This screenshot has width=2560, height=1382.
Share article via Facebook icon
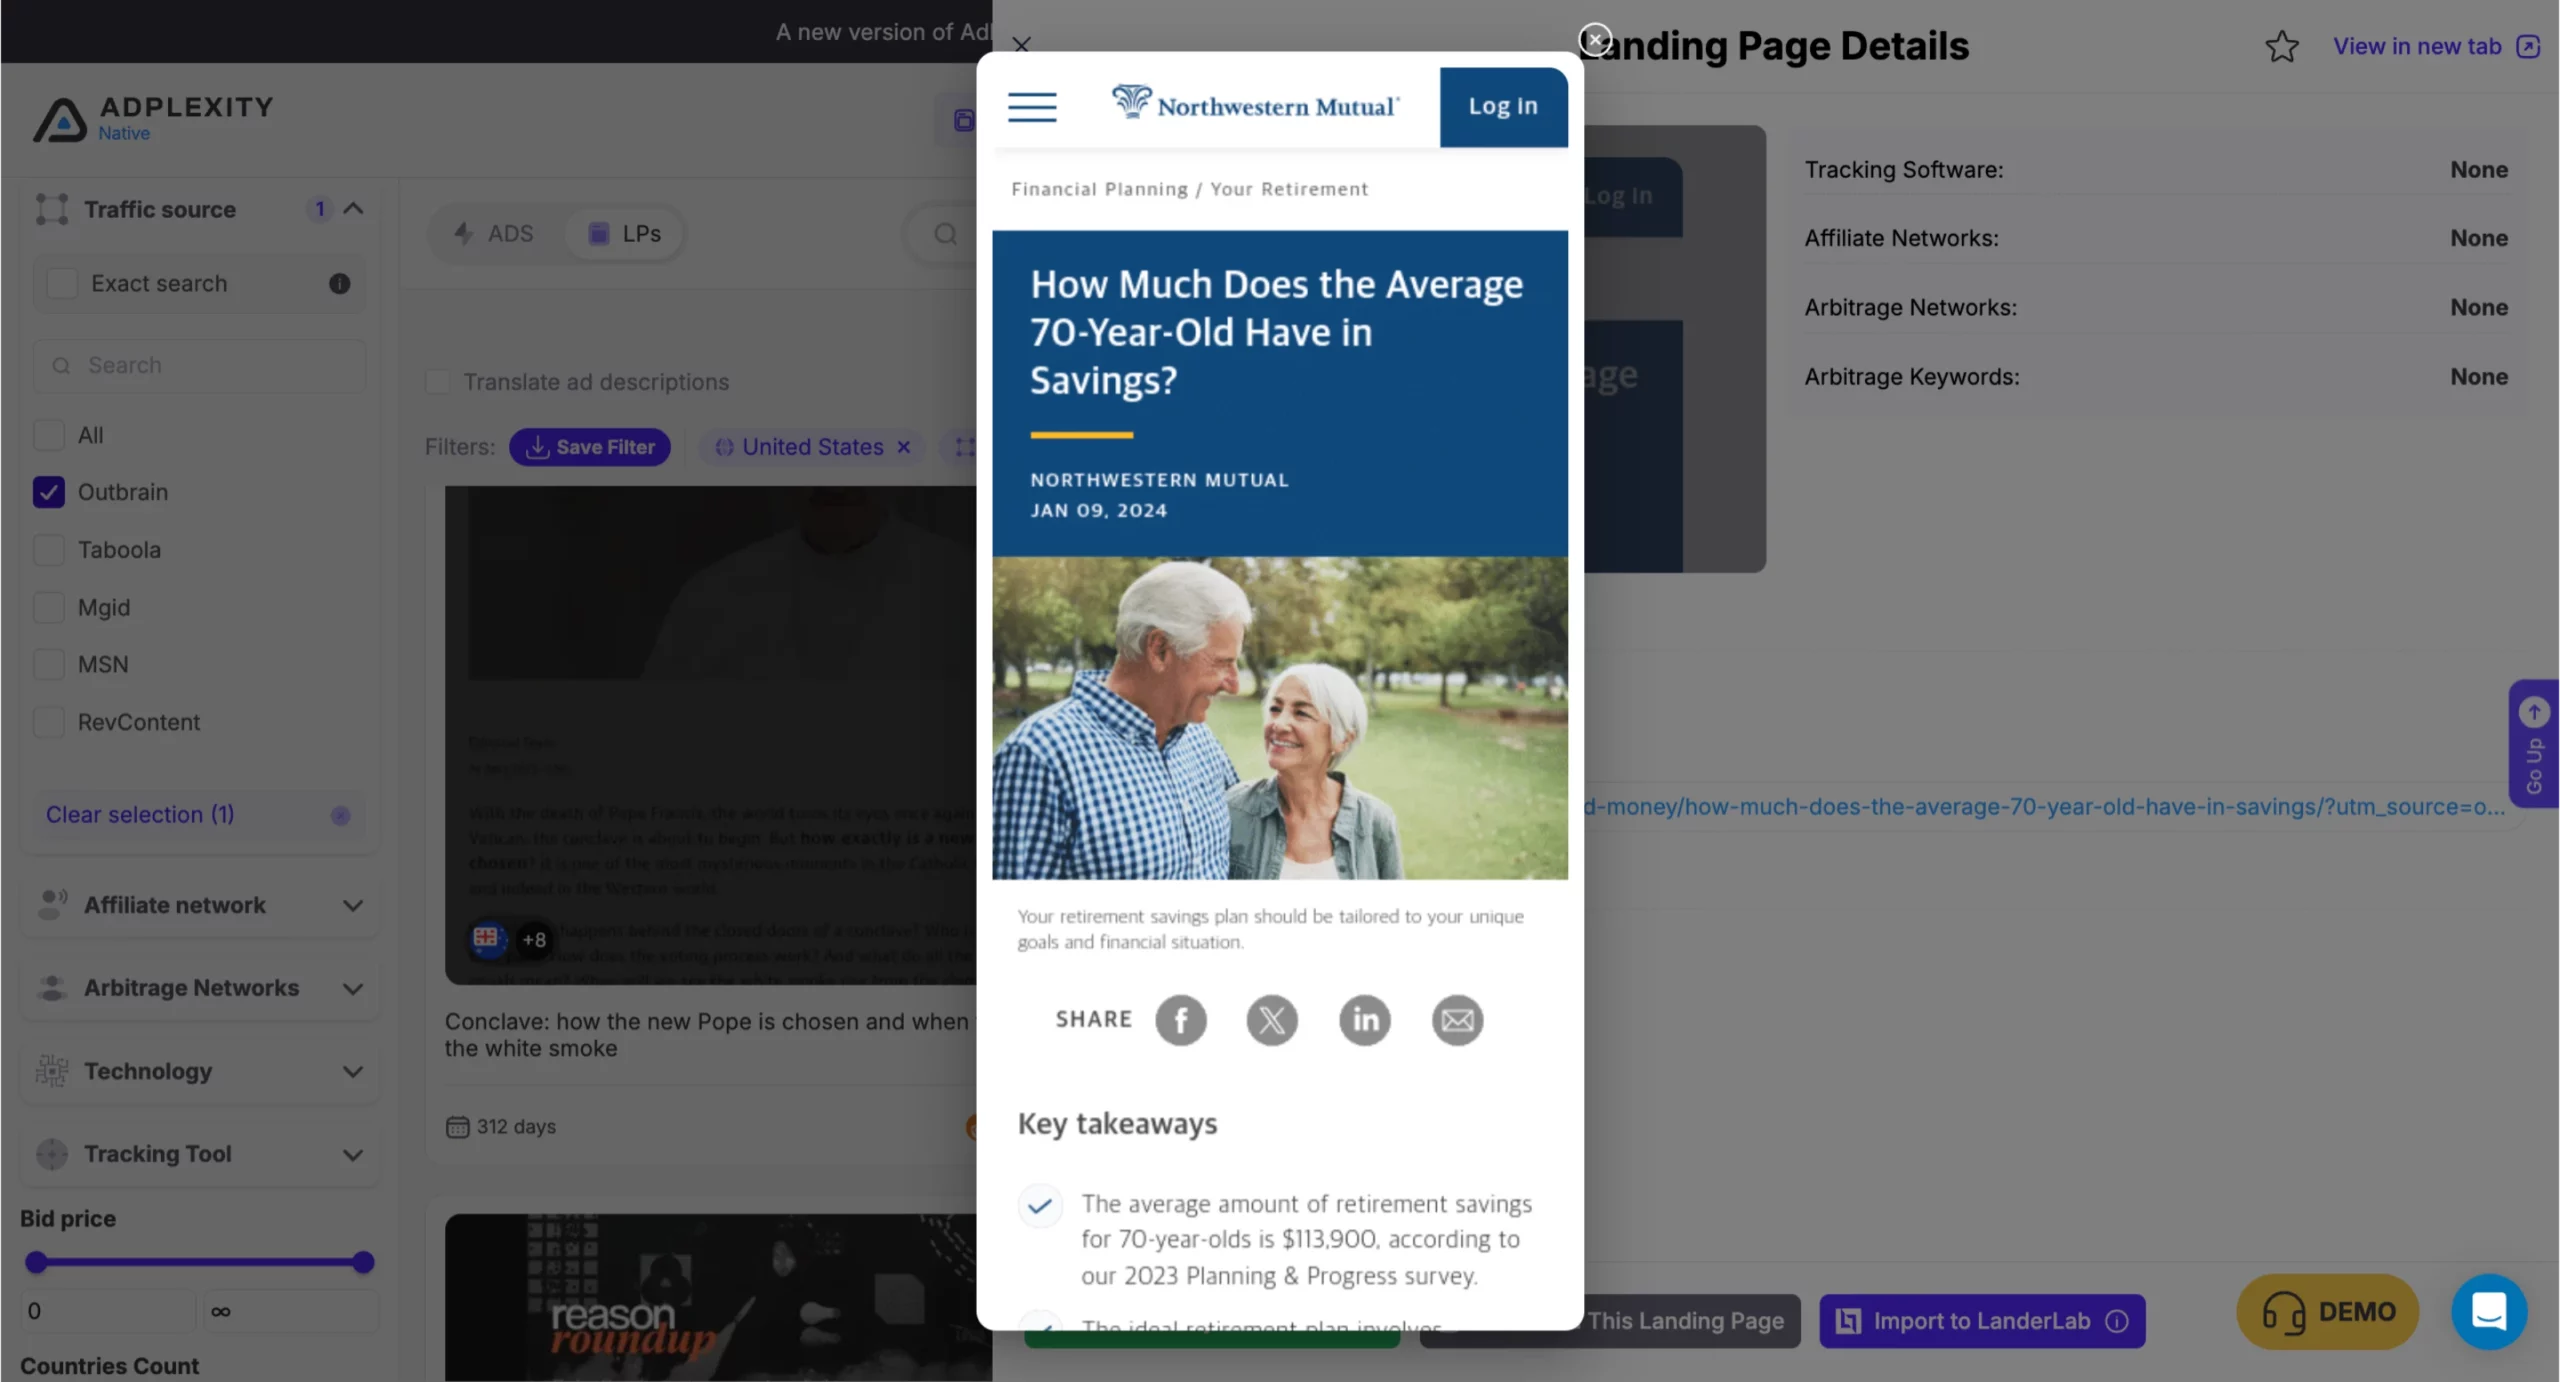pos(1181,1020)
